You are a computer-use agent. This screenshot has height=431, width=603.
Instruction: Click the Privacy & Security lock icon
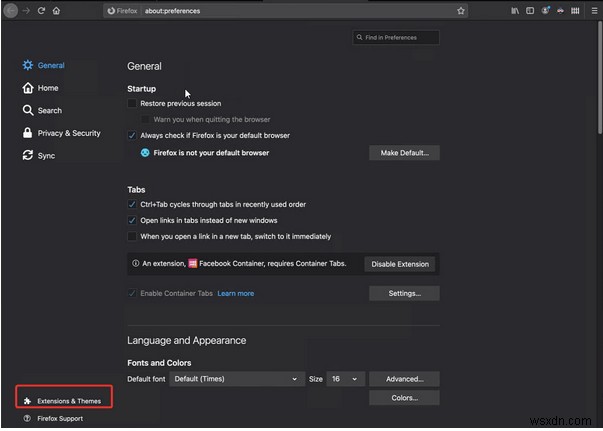point(27,133)
